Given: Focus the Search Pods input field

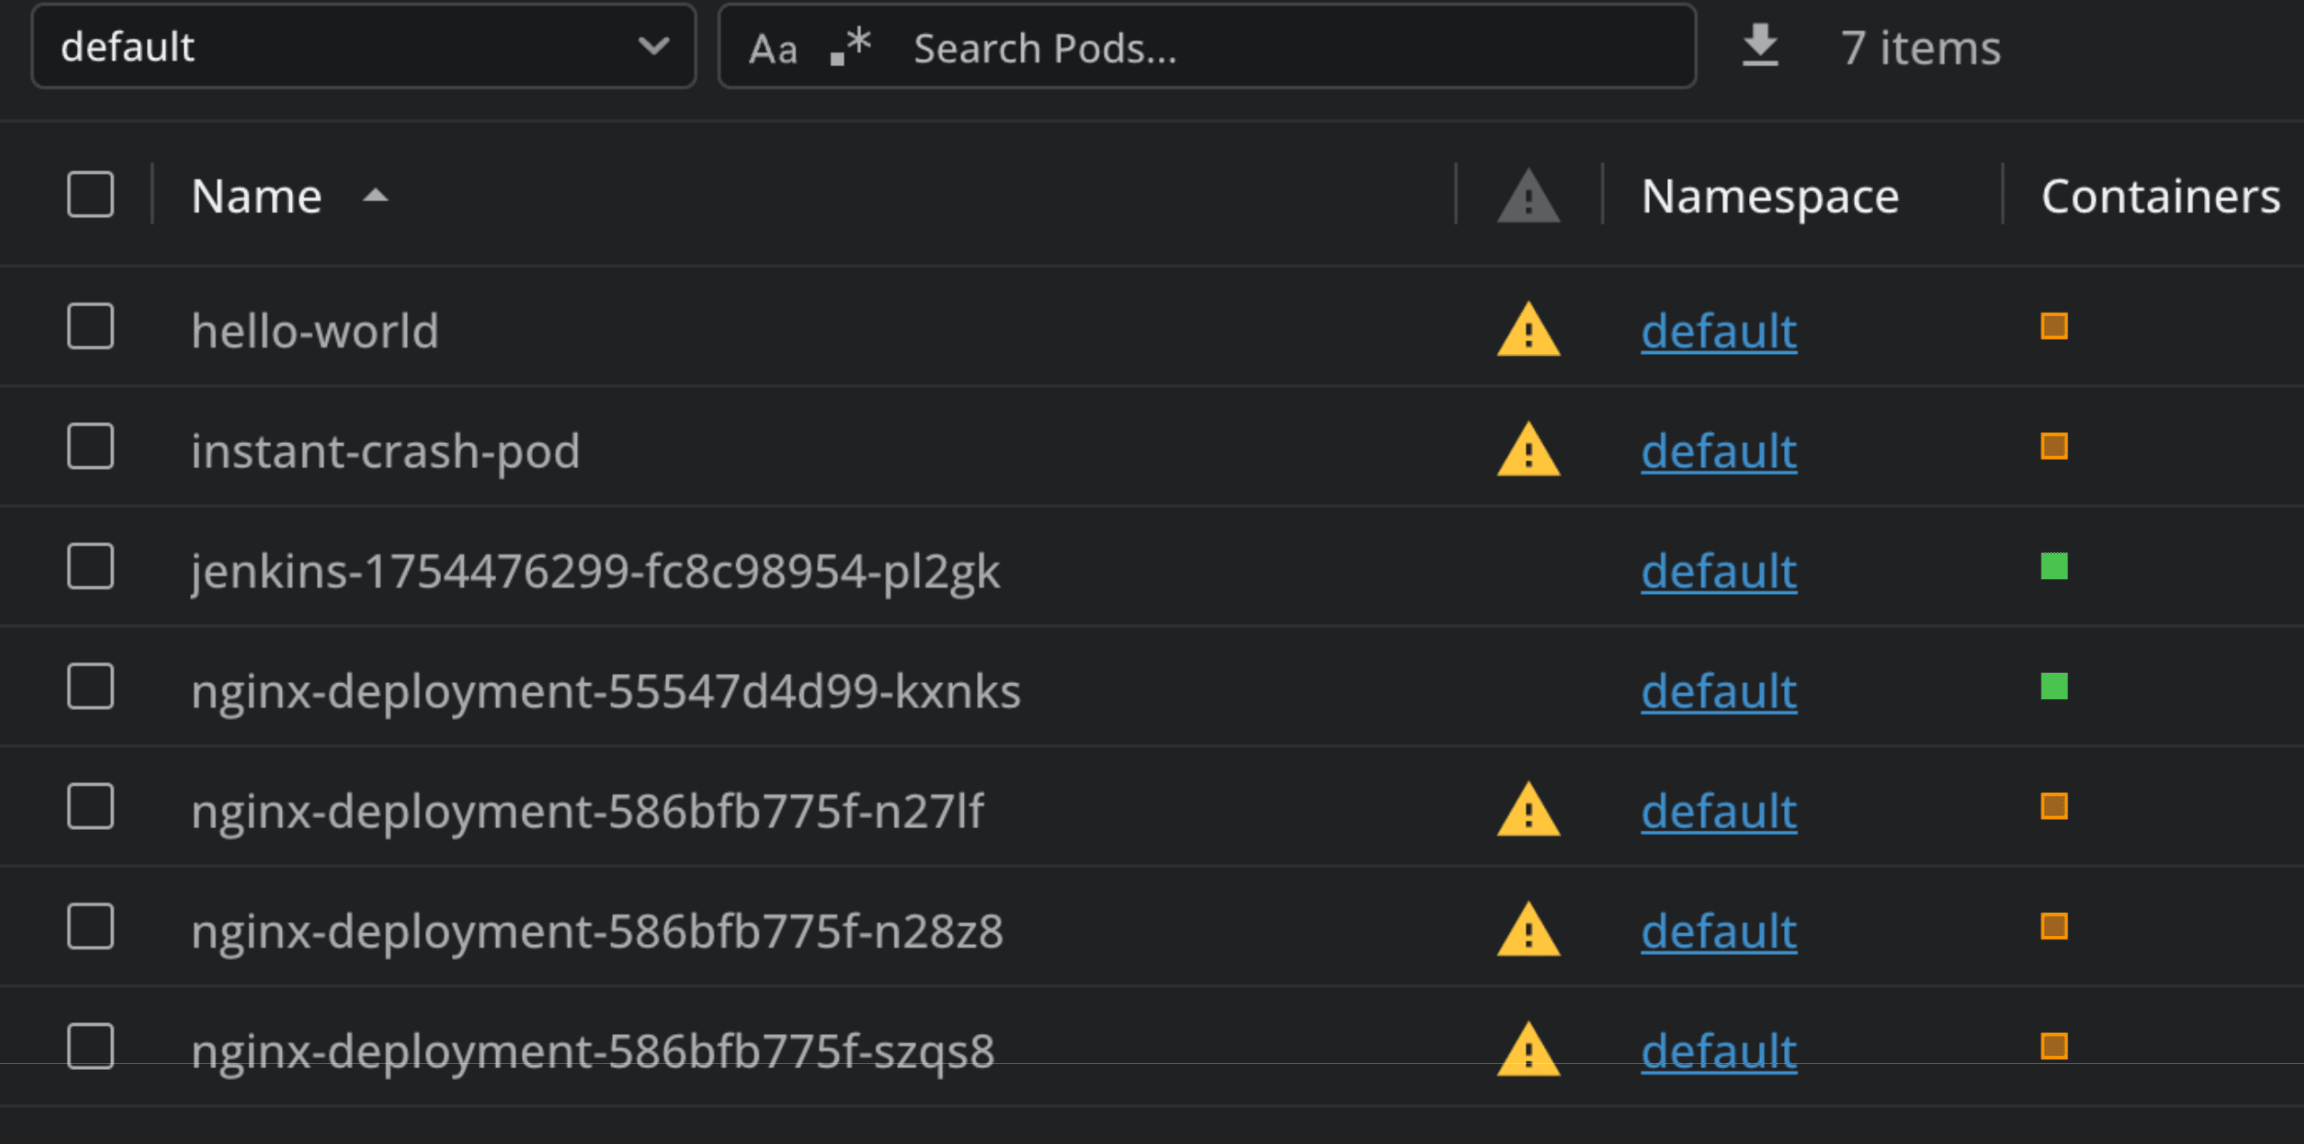Looking at the screenshot, I should (1290, 48).
